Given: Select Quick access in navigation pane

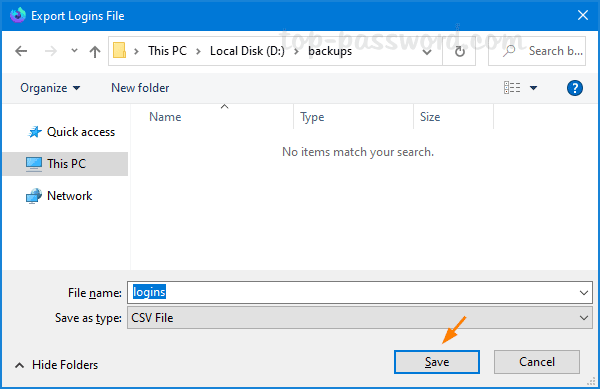Looking at the screenshot, I should [72, 132].
